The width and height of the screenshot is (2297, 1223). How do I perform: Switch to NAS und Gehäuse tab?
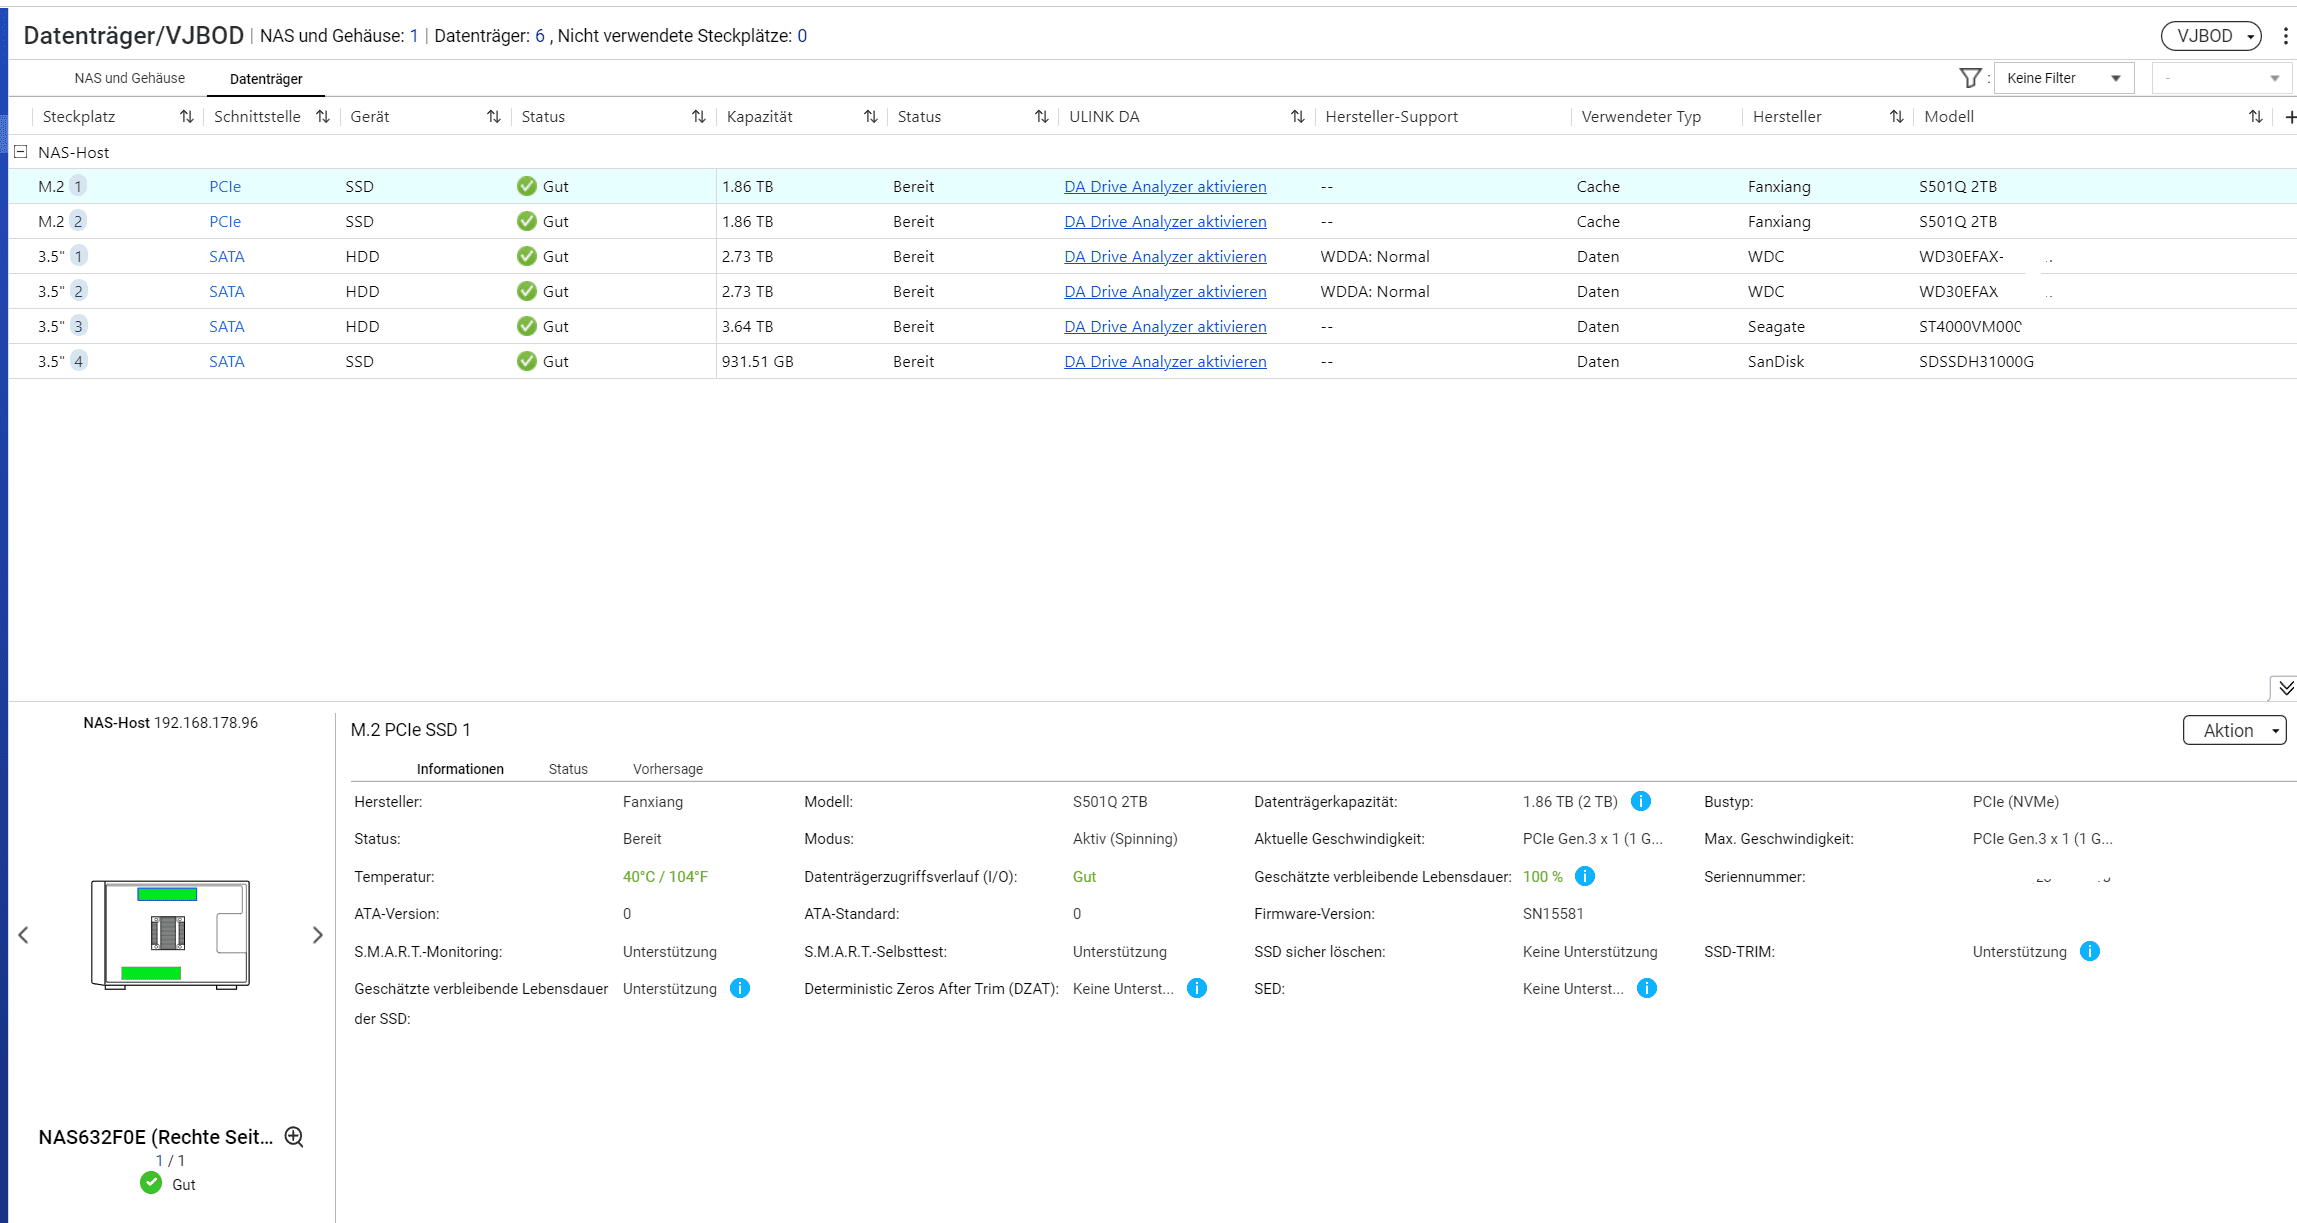click(130, 78)
